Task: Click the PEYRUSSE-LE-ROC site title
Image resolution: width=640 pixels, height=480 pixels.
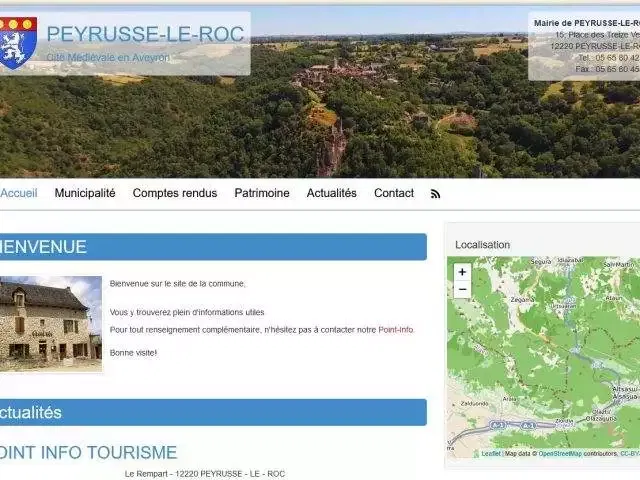Action: 145,34
